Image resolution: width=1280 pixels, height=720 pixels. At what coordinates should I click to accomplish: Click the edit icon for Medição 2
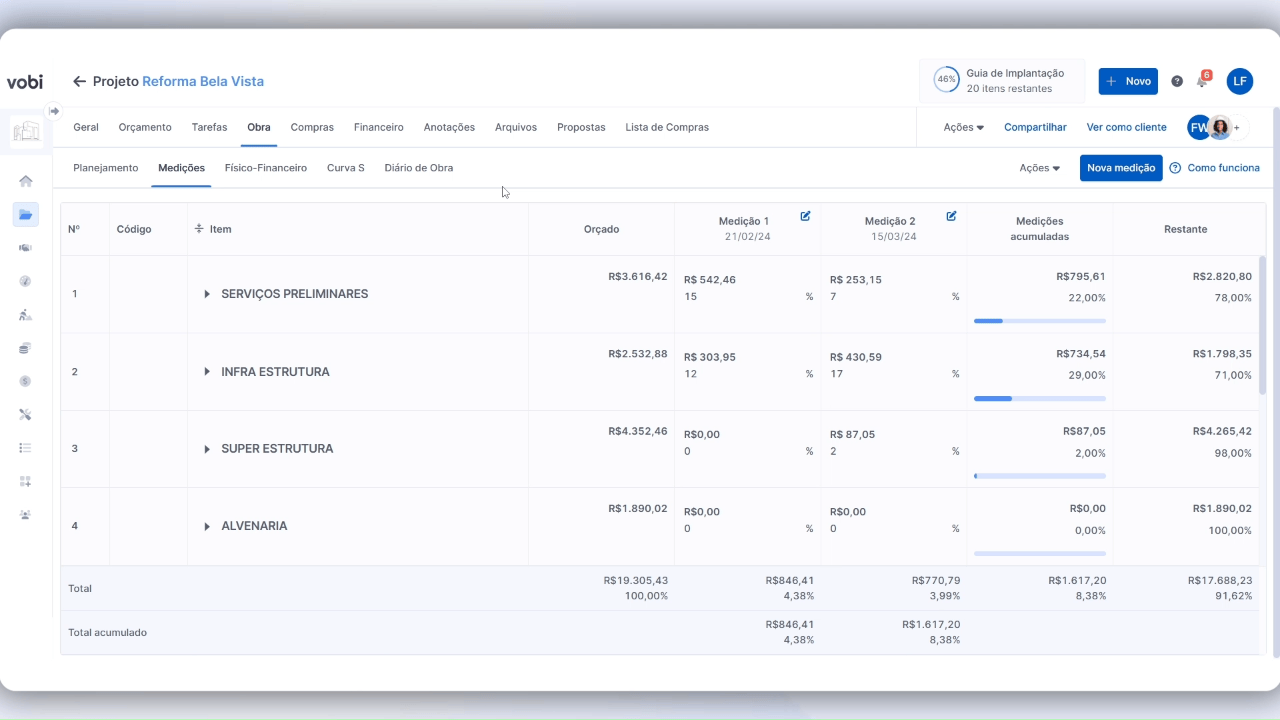(x=951, y=216)
